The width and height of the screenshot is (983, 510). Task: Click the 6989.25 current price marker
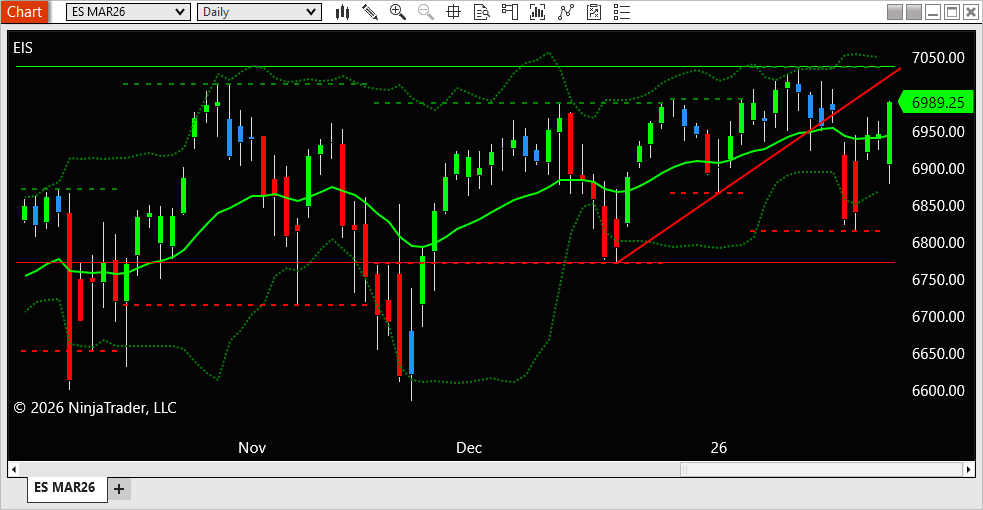(x=936, y=103)
